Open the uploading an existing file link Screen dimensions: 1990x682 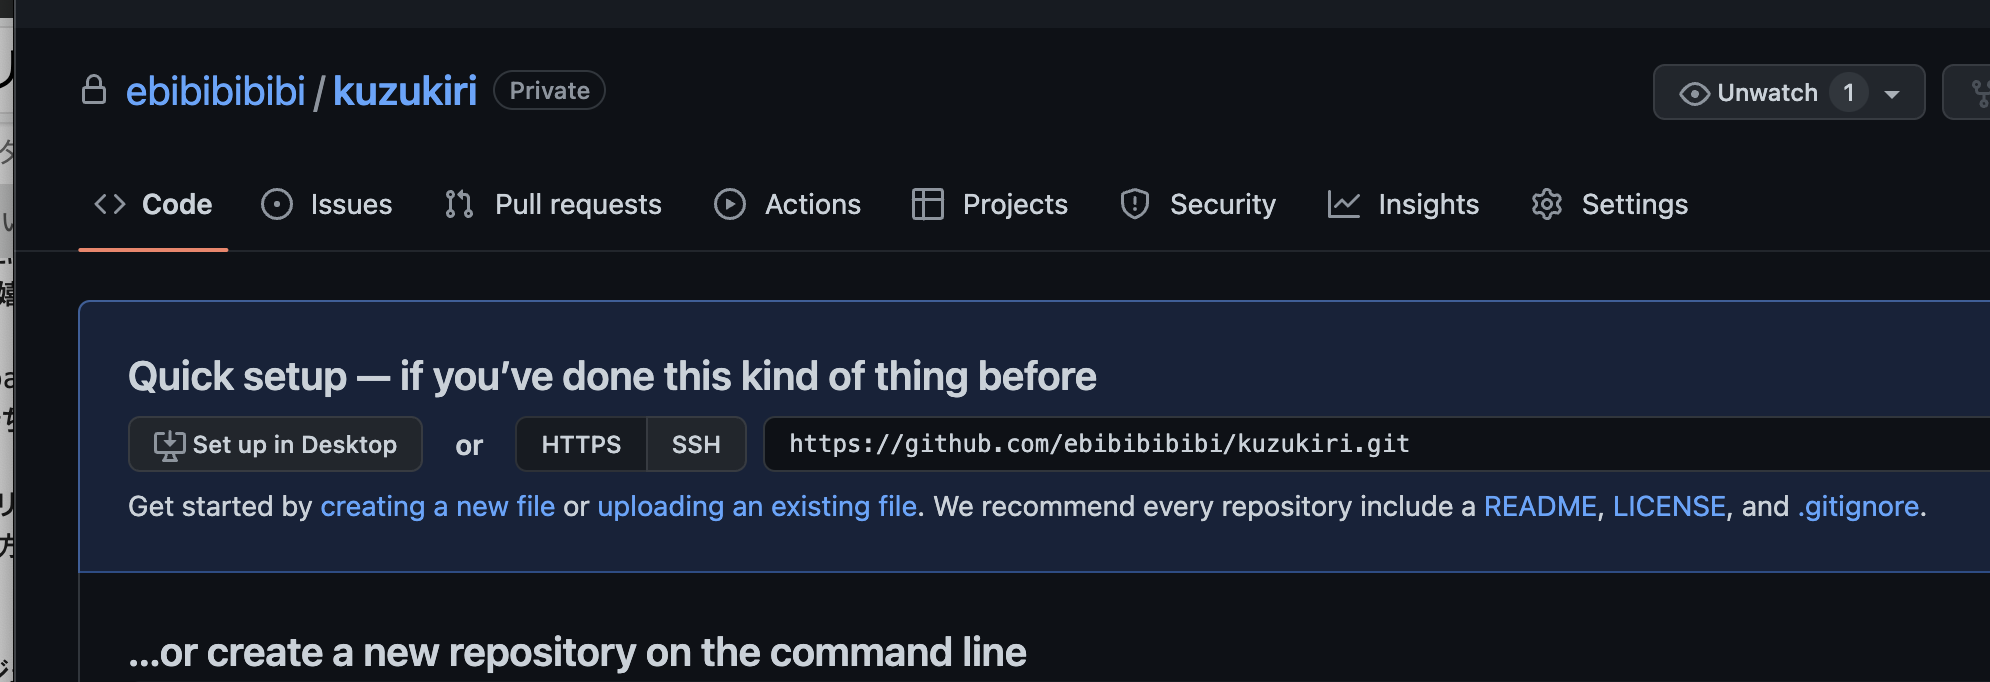757,507
